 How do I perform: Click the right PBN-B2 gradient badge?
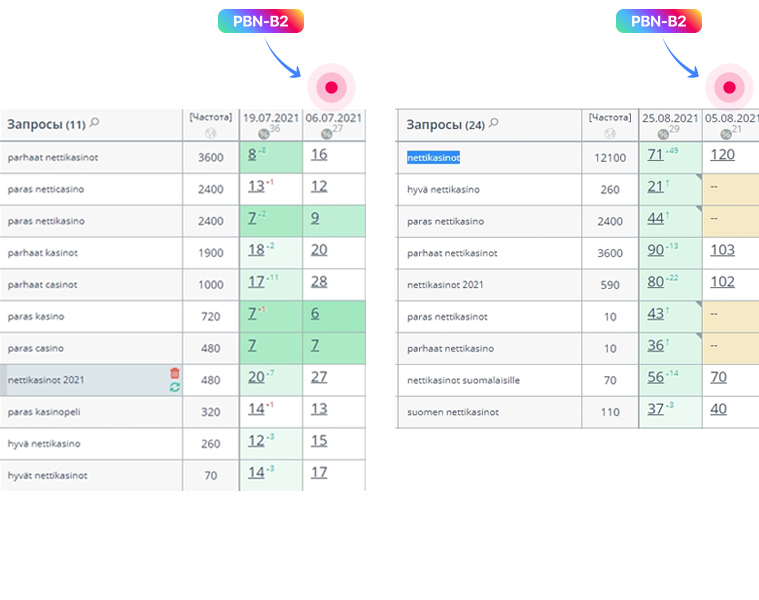(x=658, y=21)
